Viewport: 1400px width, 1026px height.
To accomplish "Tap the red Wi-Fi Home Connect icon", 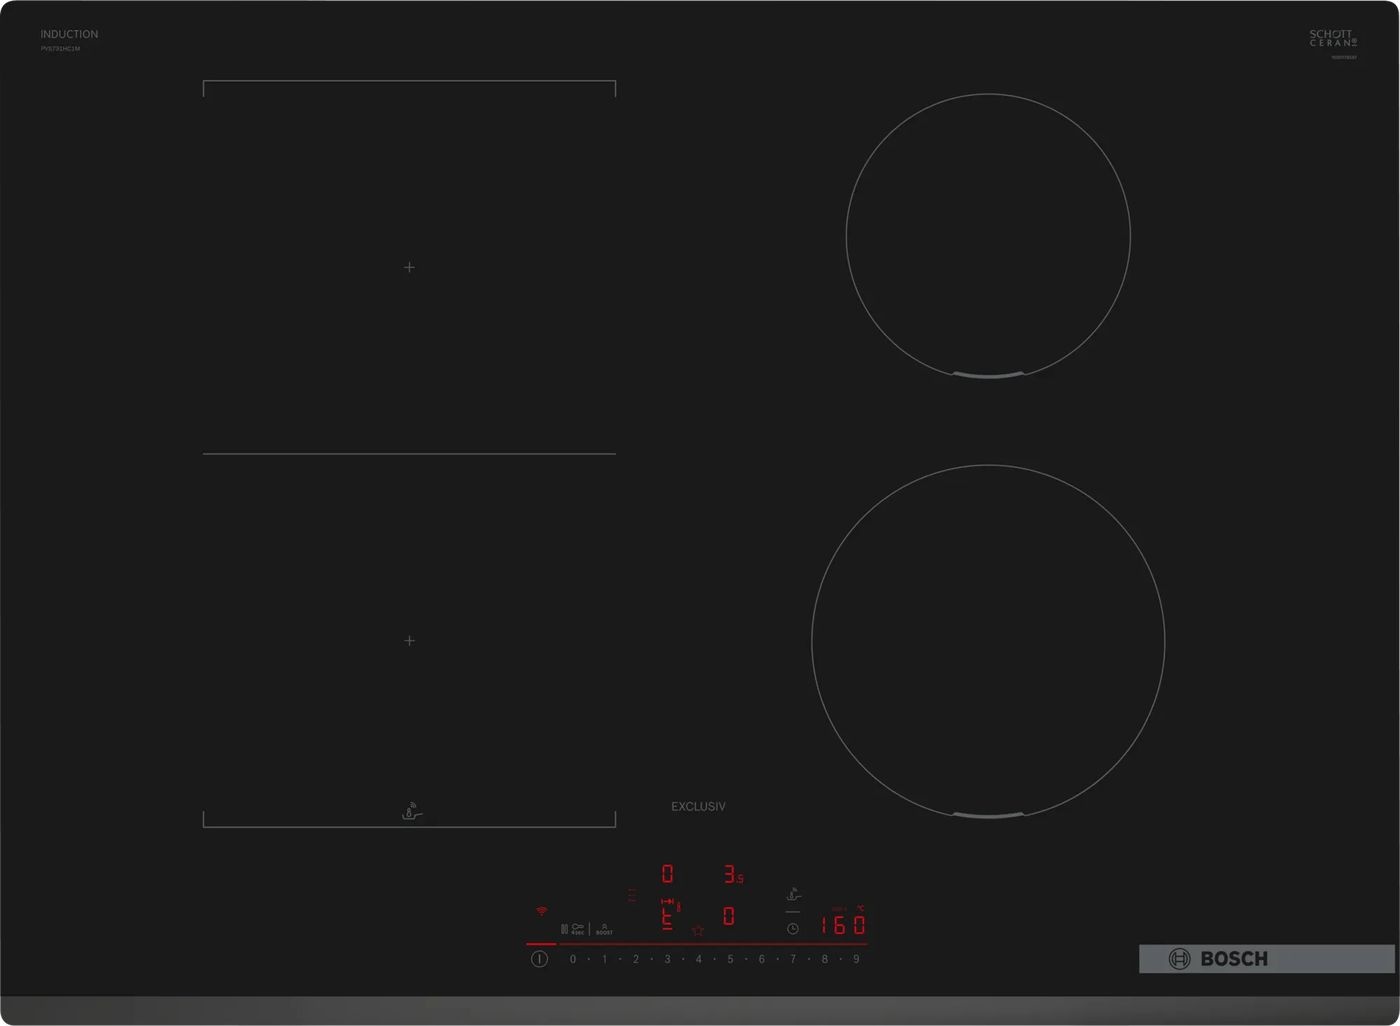I will pyautogui.click(x=541, y=911).
